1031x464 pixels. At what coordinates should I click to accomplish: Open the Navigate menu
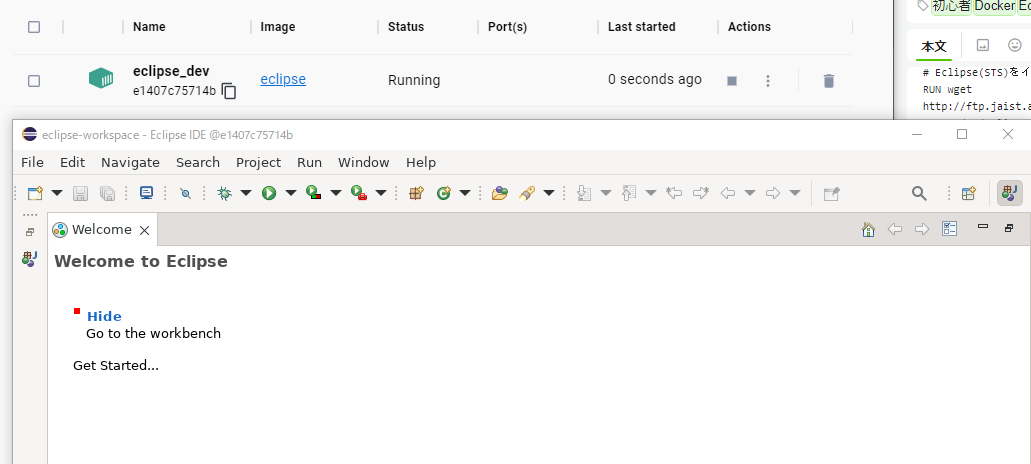(x=130, y=162)
